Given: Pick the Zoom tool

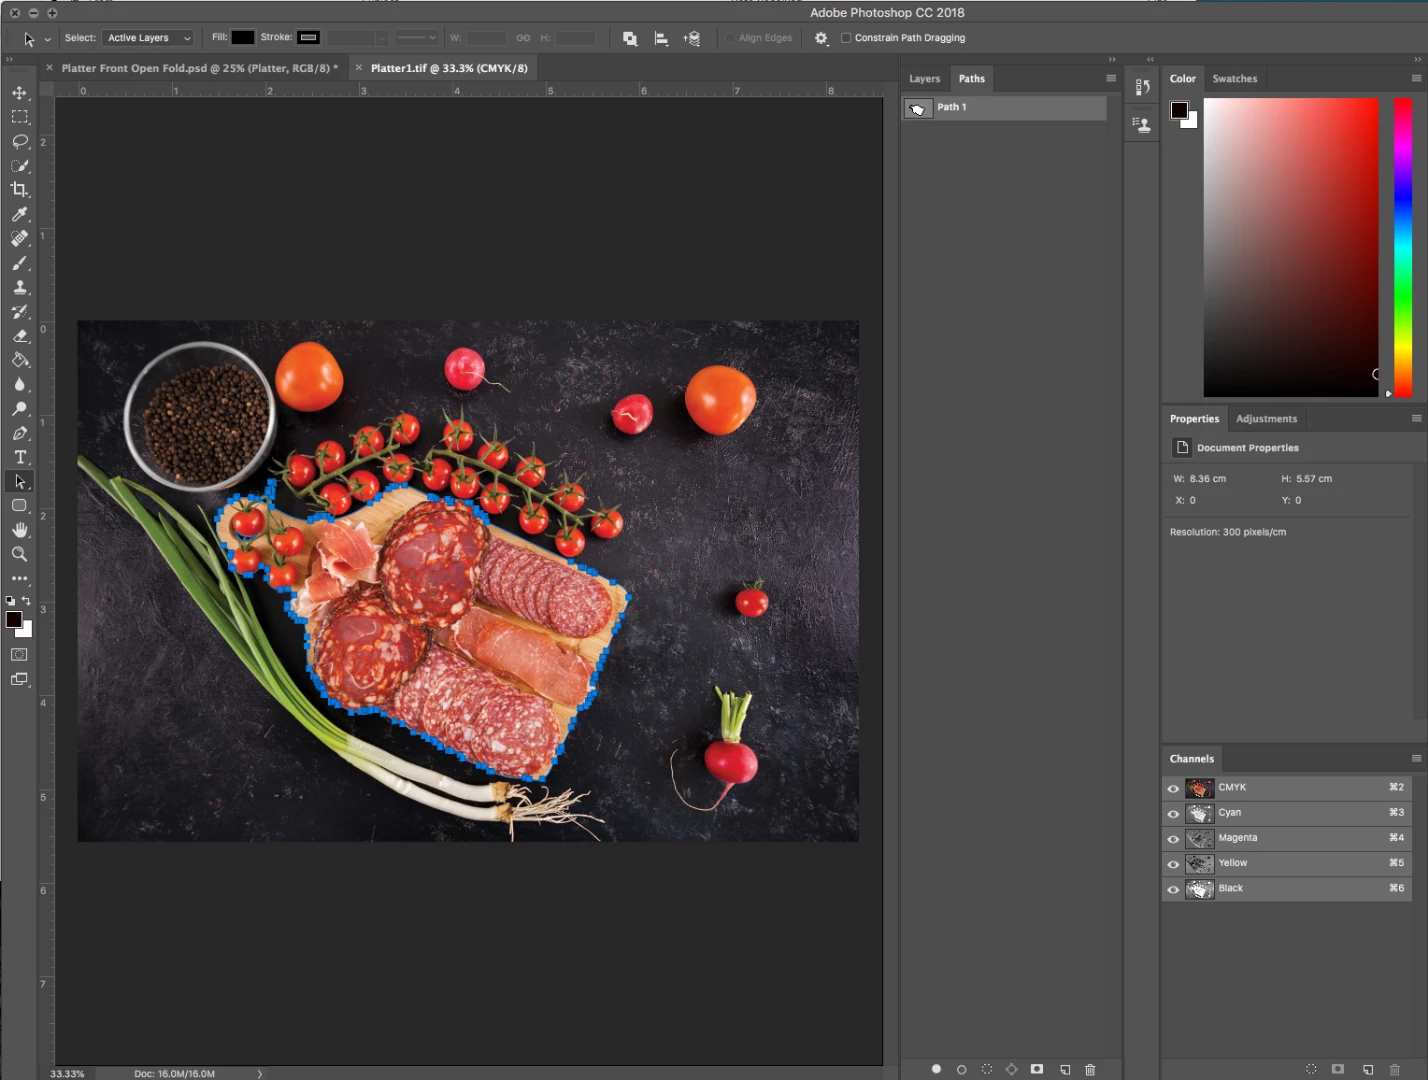Looking at the screenshot, I should click(19, 554).
